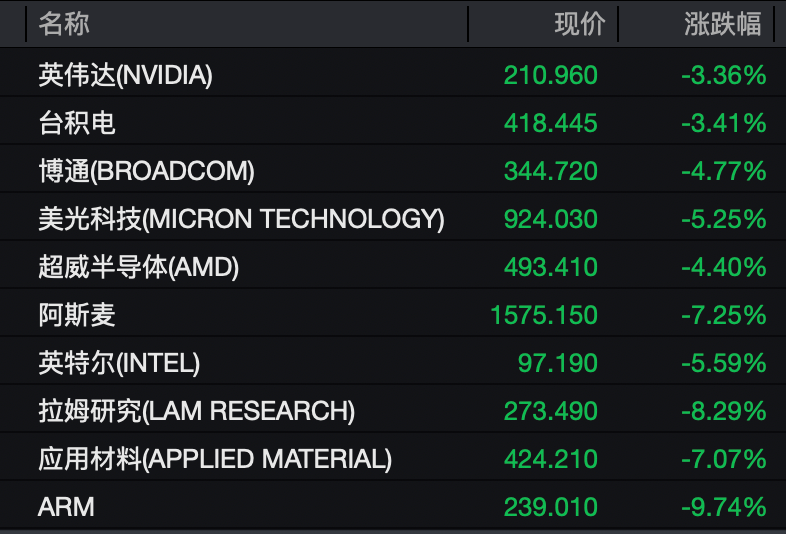This screenshot has width=786, height=534.
Task: Click change value -4.77%
Action: (724, 171)
